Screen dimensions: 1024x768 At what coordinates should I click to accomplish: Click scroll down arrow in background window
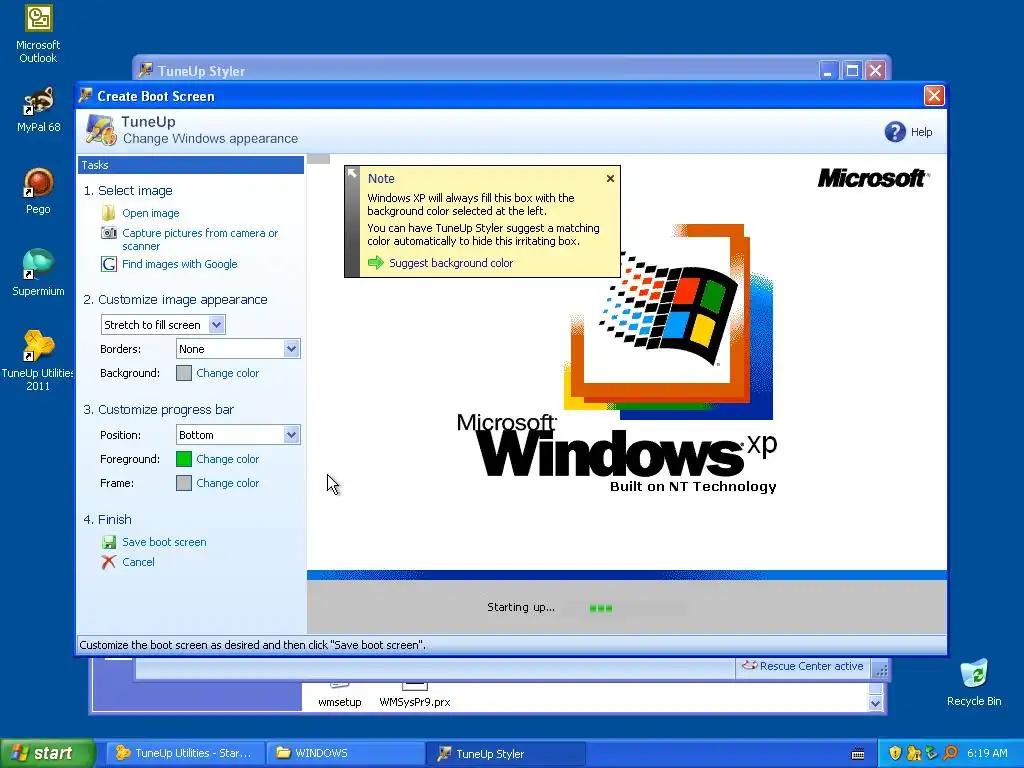coord(876,703)
